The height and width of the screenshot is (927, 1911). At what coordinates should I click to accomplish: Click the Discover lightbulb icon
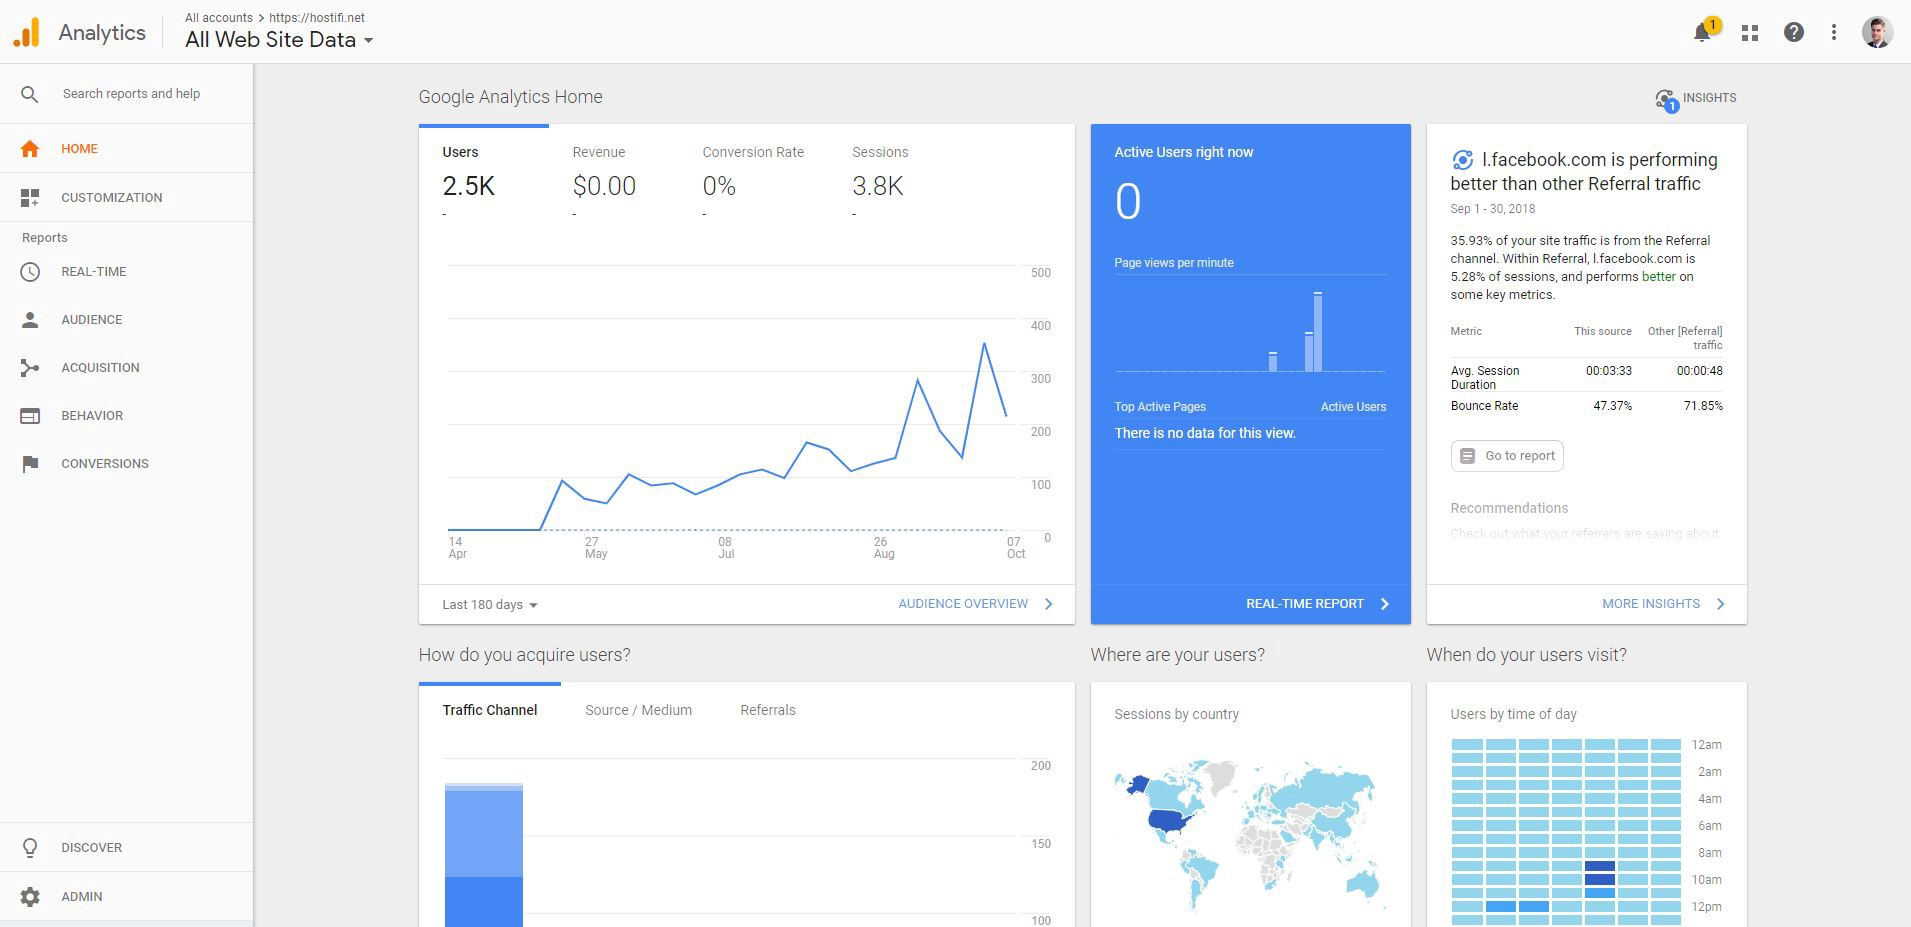[x=30, y=848]
